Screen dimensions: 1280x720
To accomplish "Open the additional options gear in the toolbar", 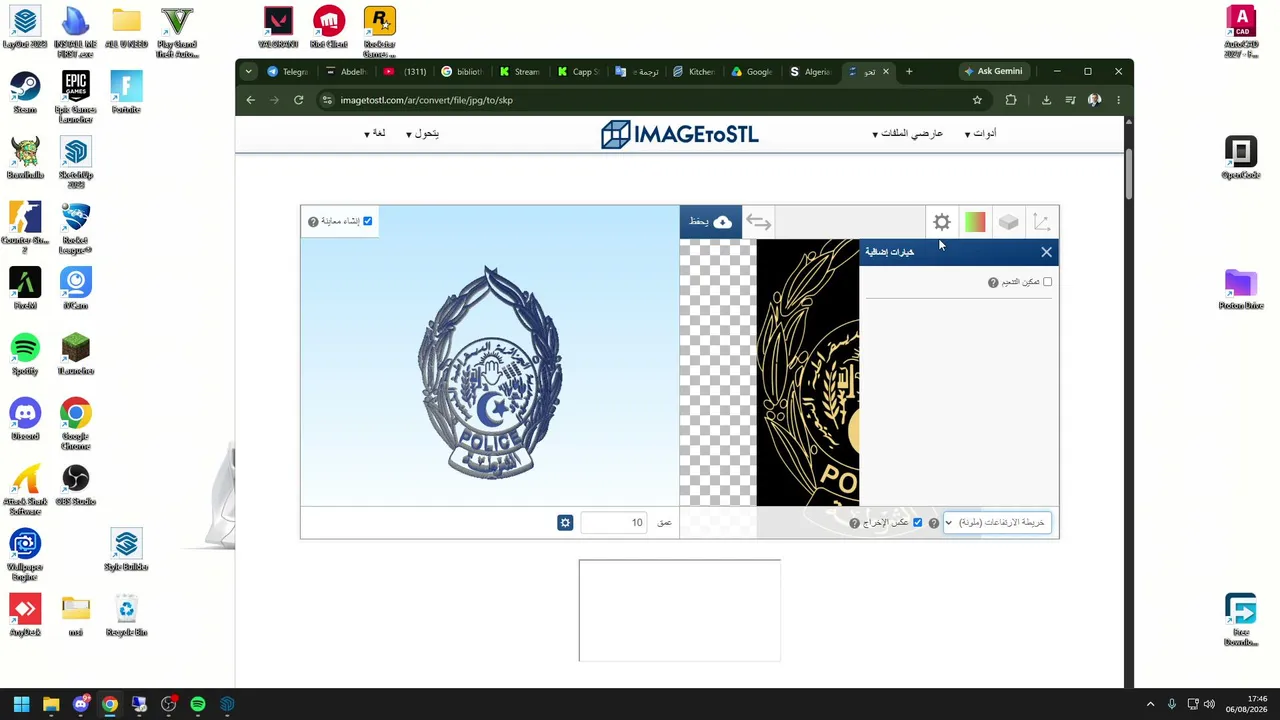I will coord(941,222).
